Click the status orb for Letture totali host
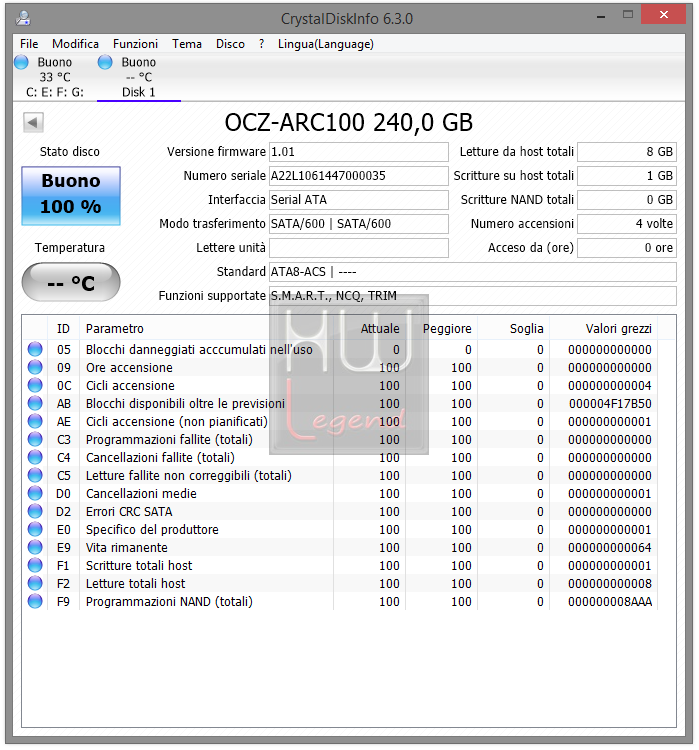The width and height of the screenshot is (699, 750). click(35, 584)
